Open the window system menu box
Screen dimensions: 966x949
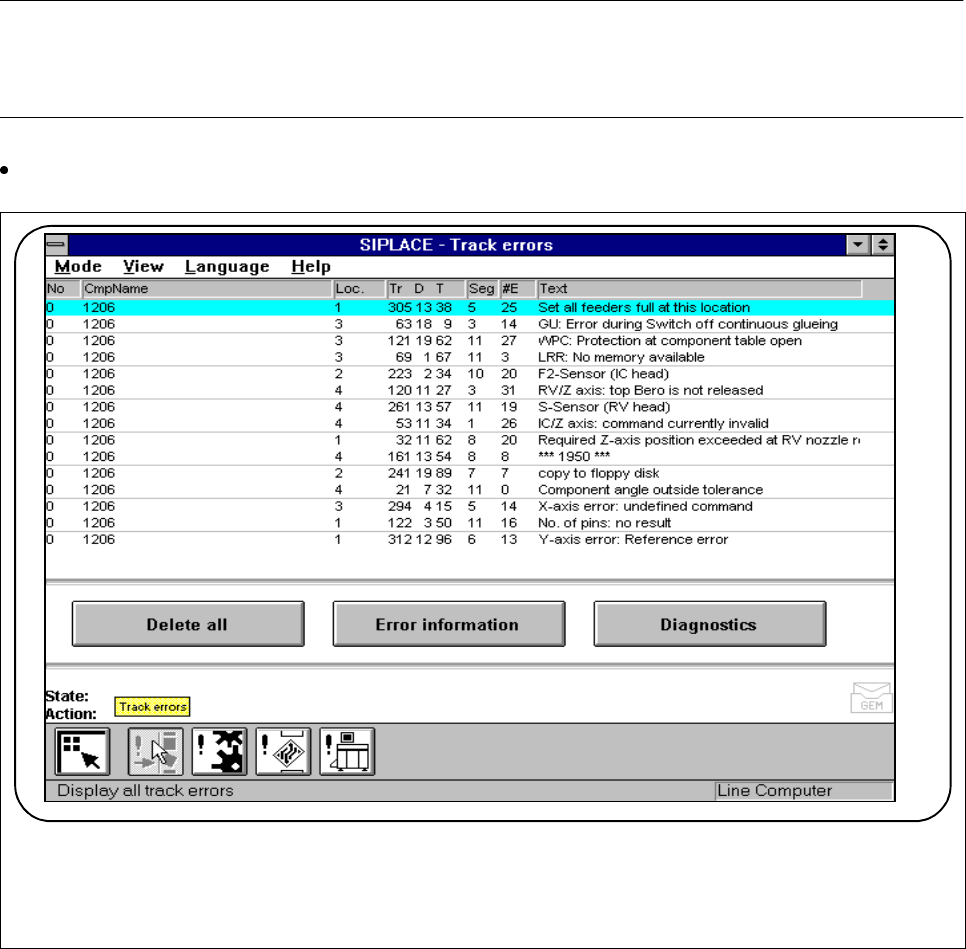coord(56,245)
